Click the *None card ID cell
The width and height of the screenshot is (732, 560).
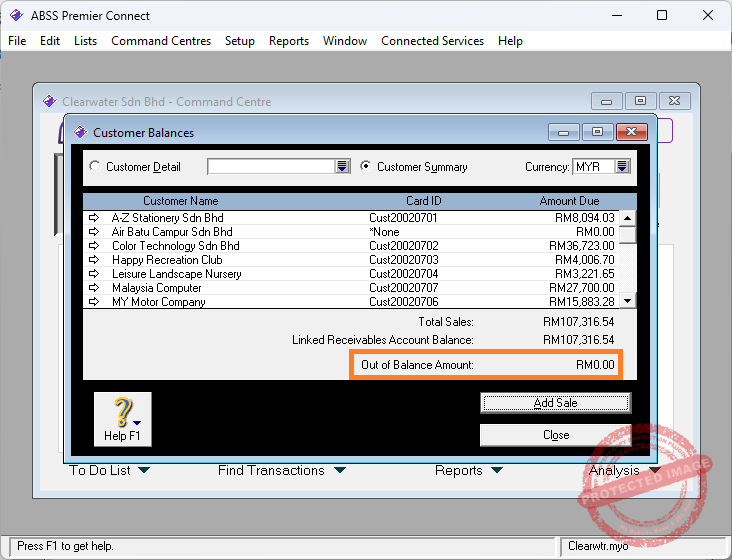pos(384,232)
